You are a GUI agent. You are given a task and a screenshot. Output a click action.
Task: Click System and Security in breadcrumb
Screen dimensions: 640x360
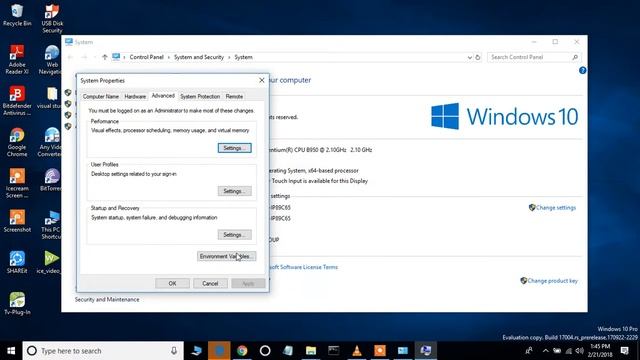click(x=199, y=57)
